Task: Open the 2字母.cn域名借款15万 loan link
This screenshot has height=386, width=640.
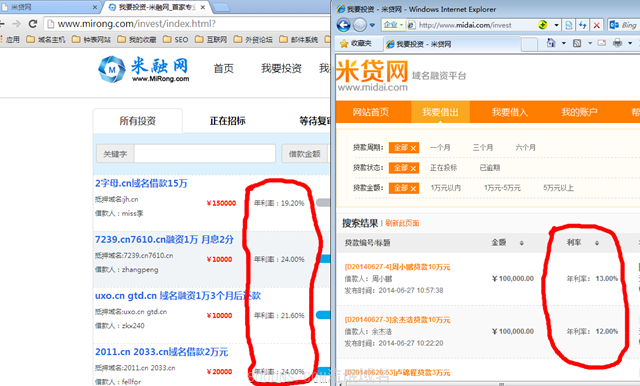Action: pyautogui.click(x=141, y=184)
